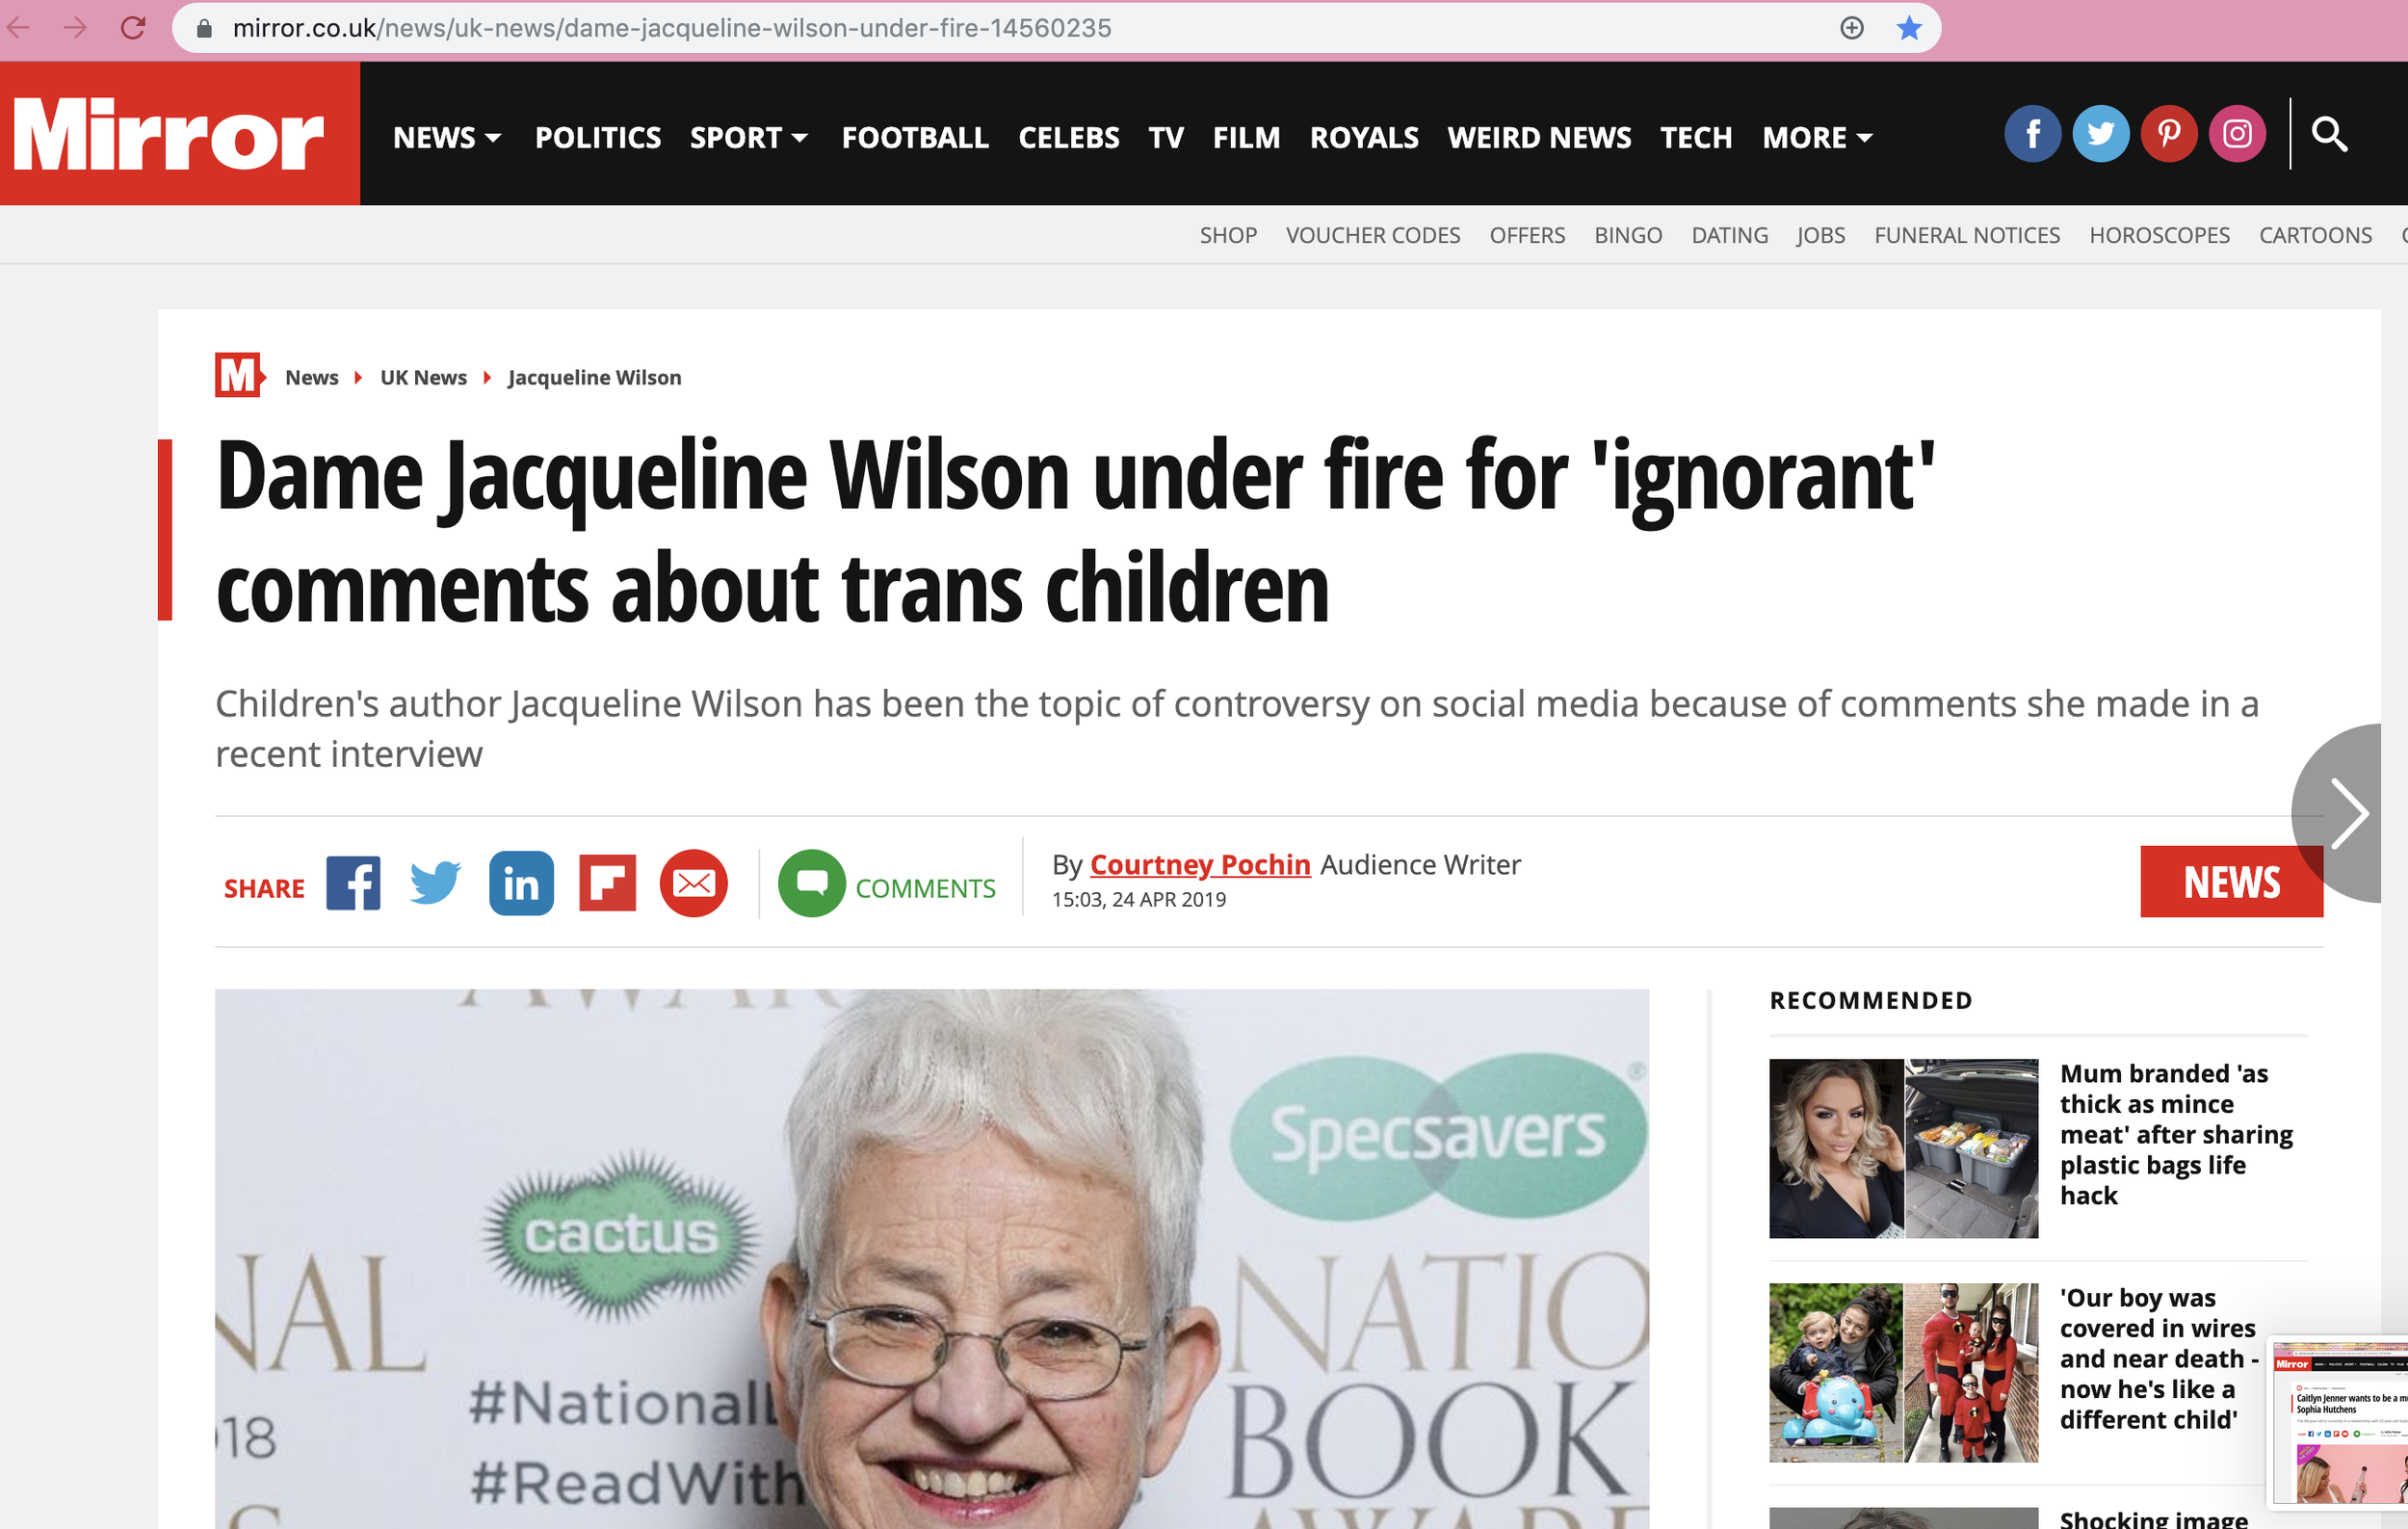Open BINGO link

click(1628, 235)
